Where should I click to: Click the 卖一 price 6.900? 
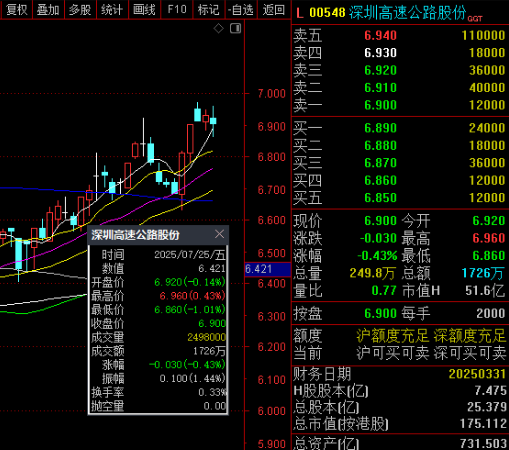click(380, 105)
